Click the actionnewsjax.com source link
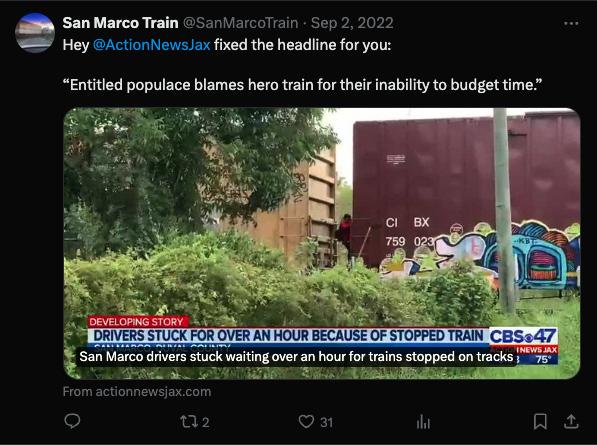Image resolution: width=597 pixels, height=445 pixels. pos(137,392)
